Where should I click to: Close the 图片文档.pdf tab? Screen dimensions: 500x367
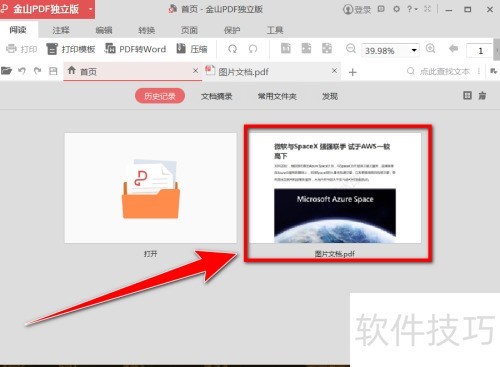point(334,71)
